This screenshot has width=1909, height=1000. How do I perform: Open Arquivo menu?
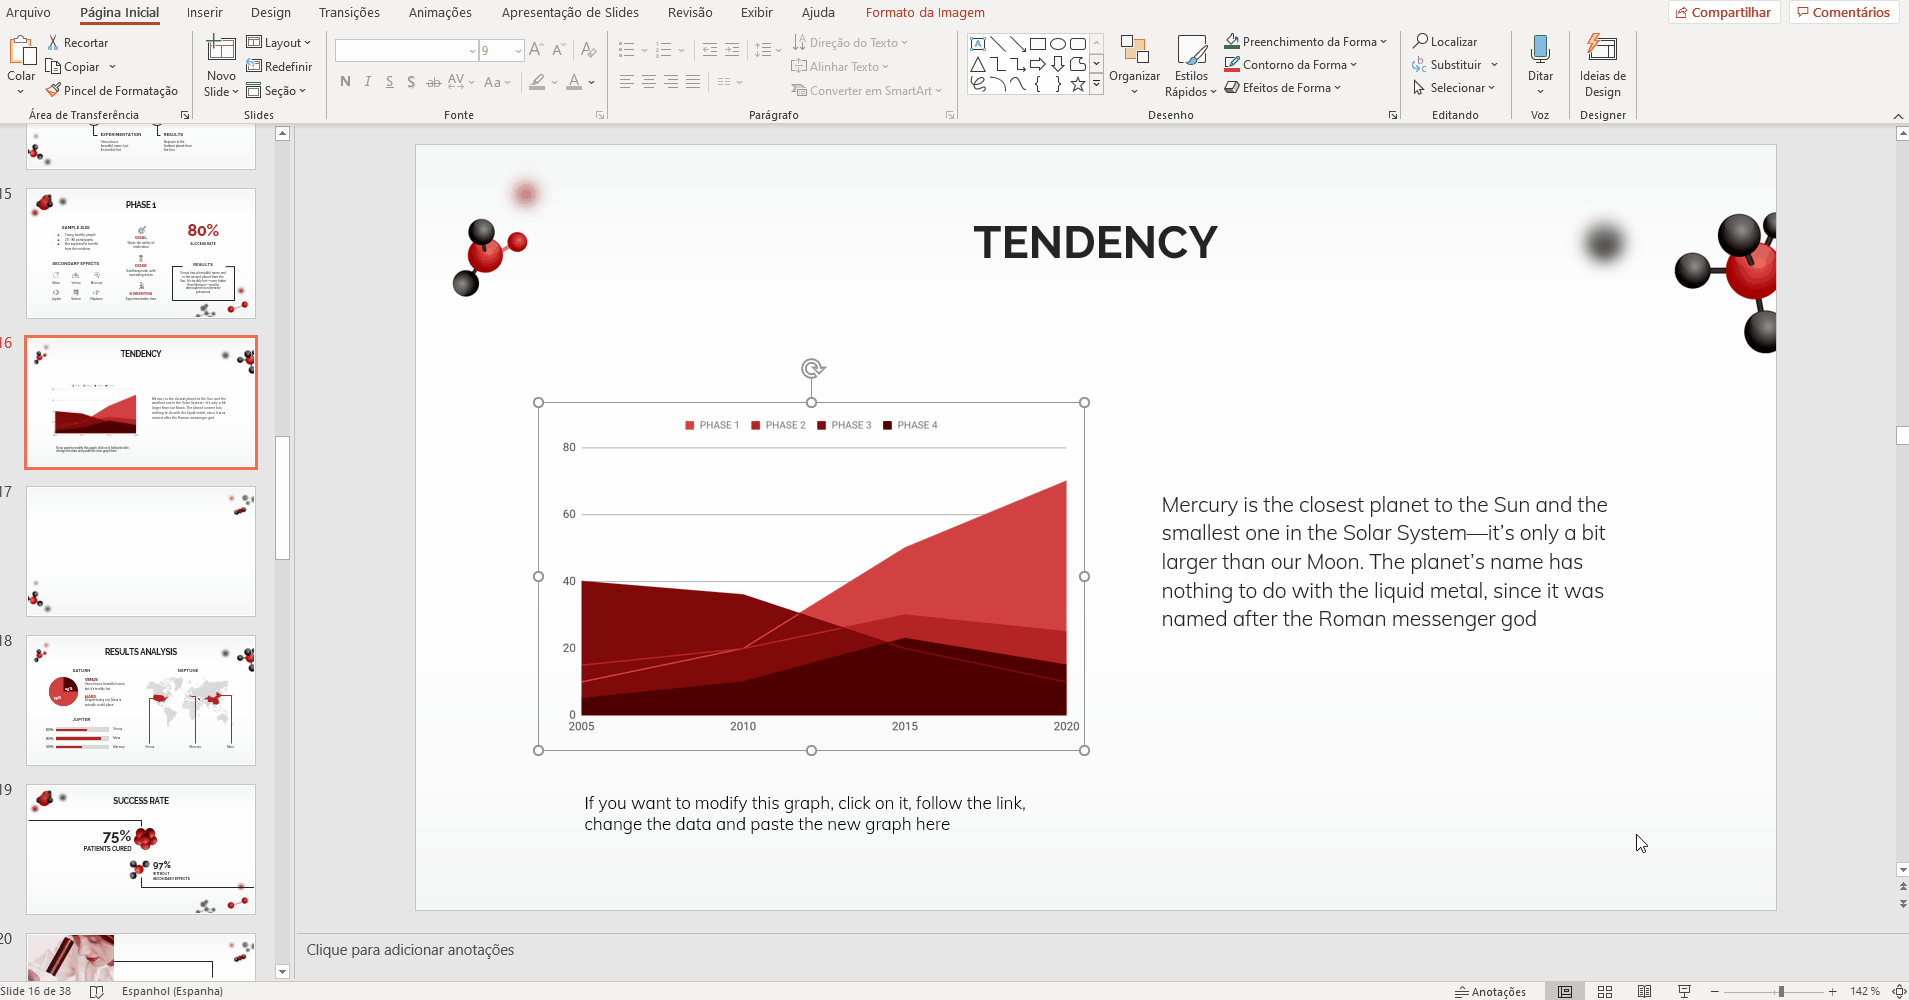tap(28, 12)
